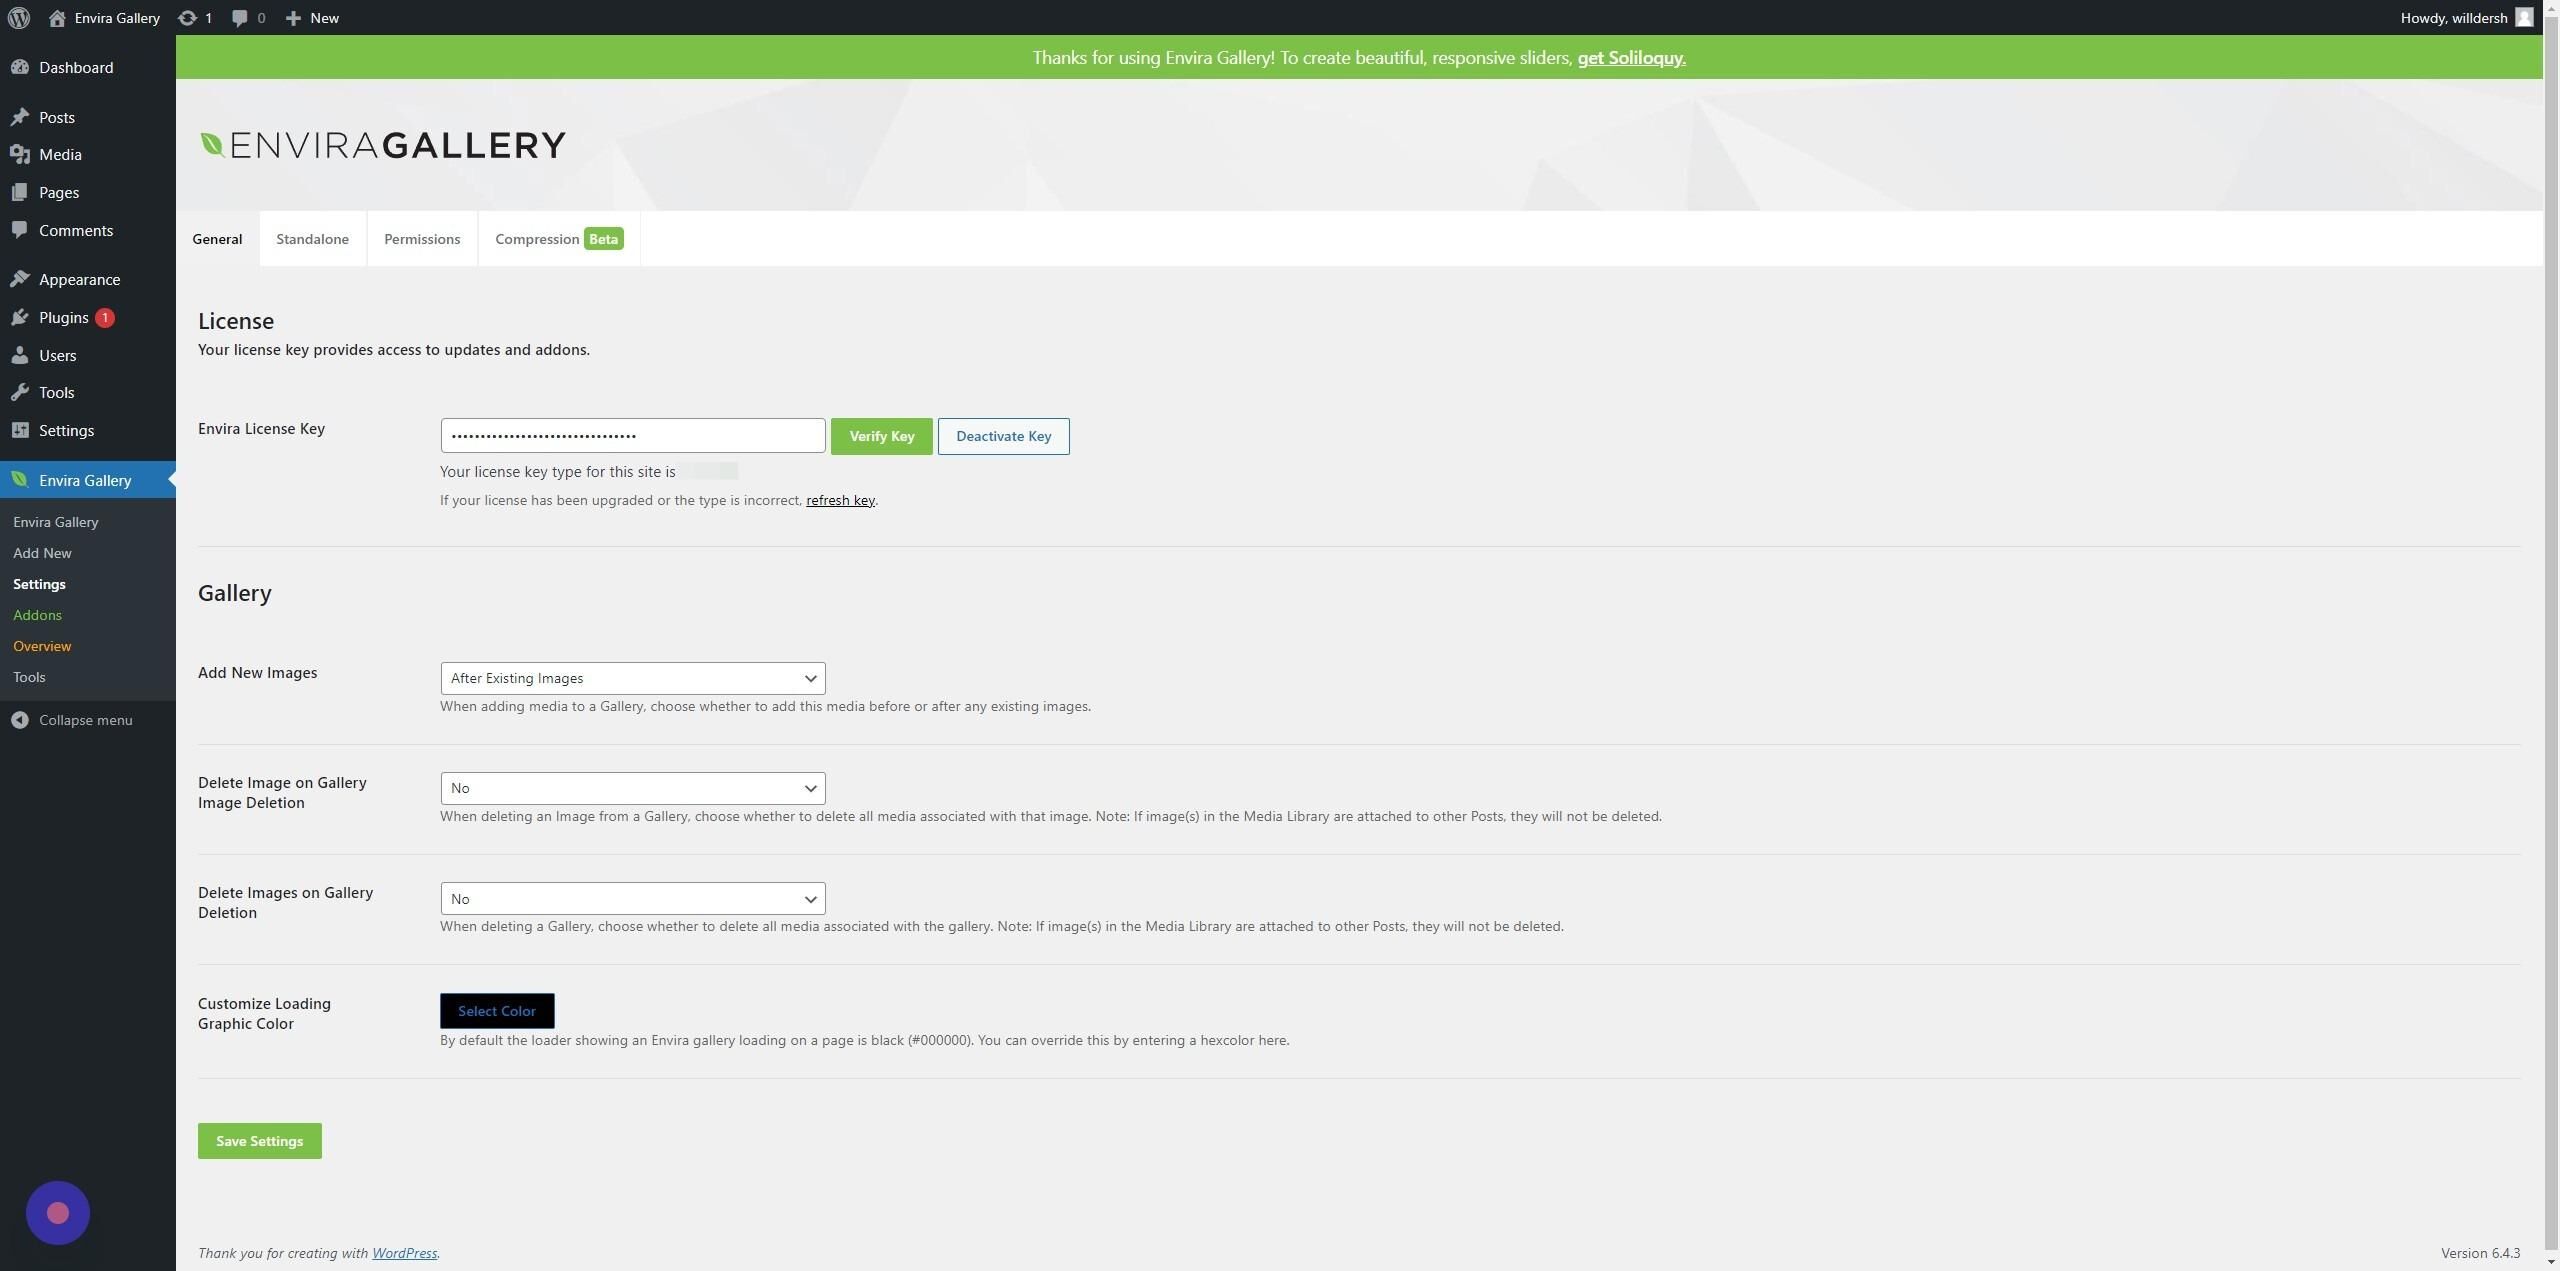The image size is (2560, 1271).
Task: Open the comments bubble icon in admin bar
Action: point(240,18)
